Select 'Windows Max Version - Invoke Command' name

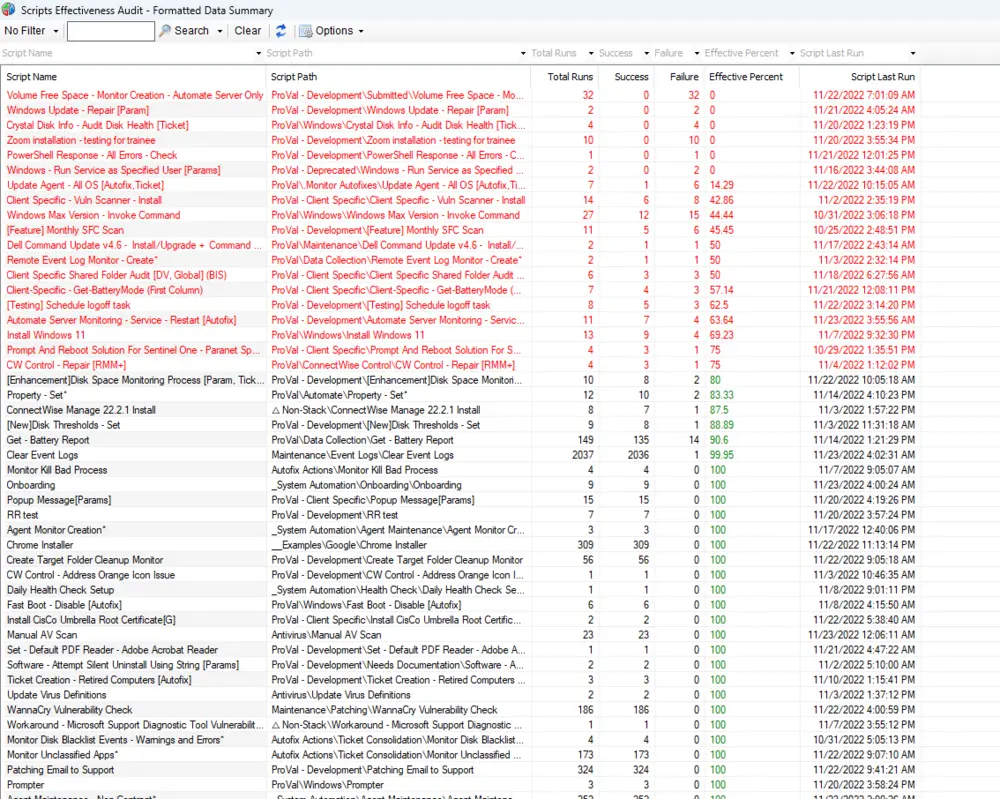(x=94, y=215)
